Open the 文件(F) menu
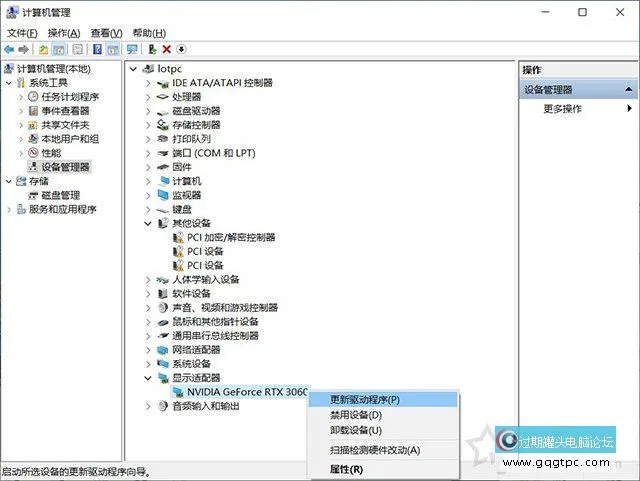The height and width of the screenshot is (481, 640). 22,33
